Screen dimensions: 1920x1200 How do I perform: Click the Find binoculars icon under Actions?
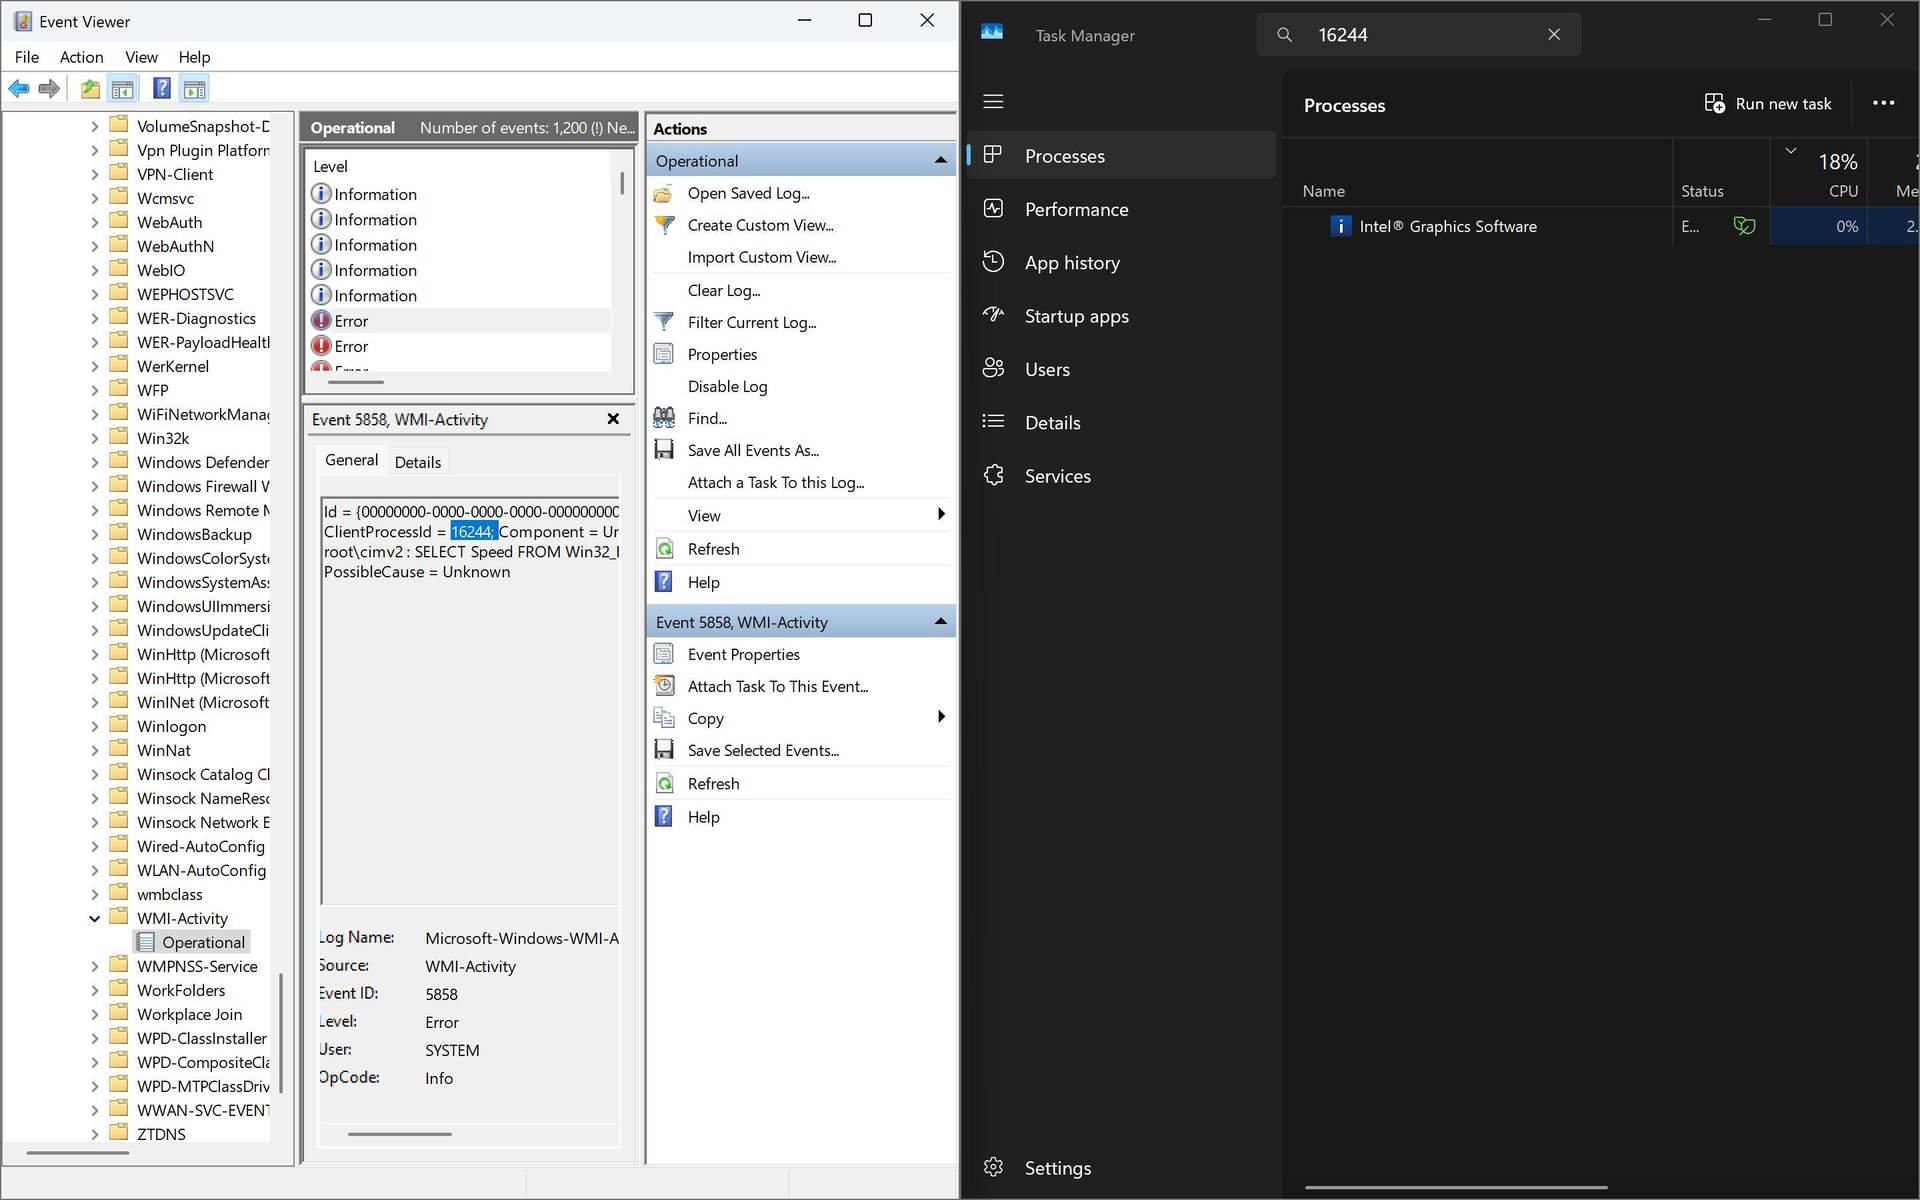(664, 418)
